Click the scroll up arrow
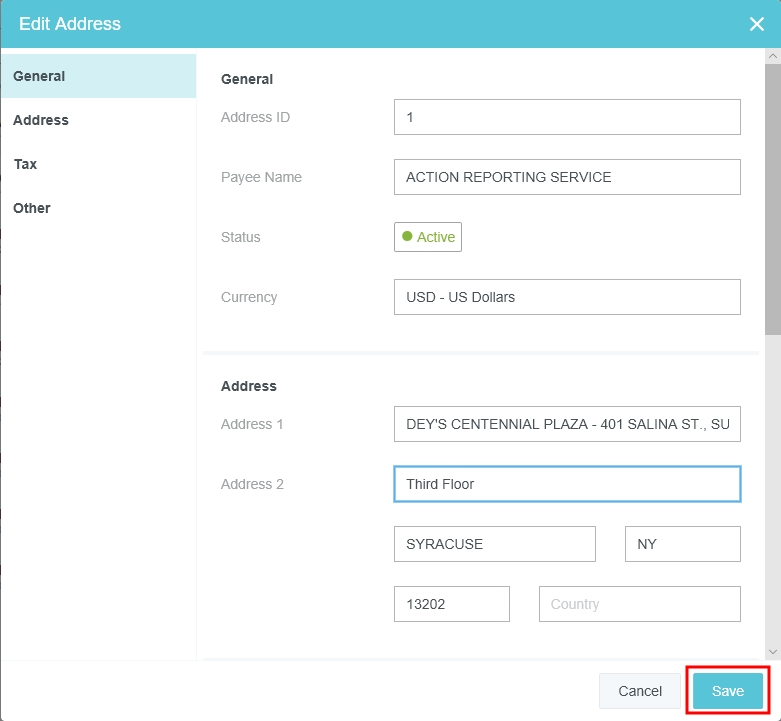 click(772, 57)
